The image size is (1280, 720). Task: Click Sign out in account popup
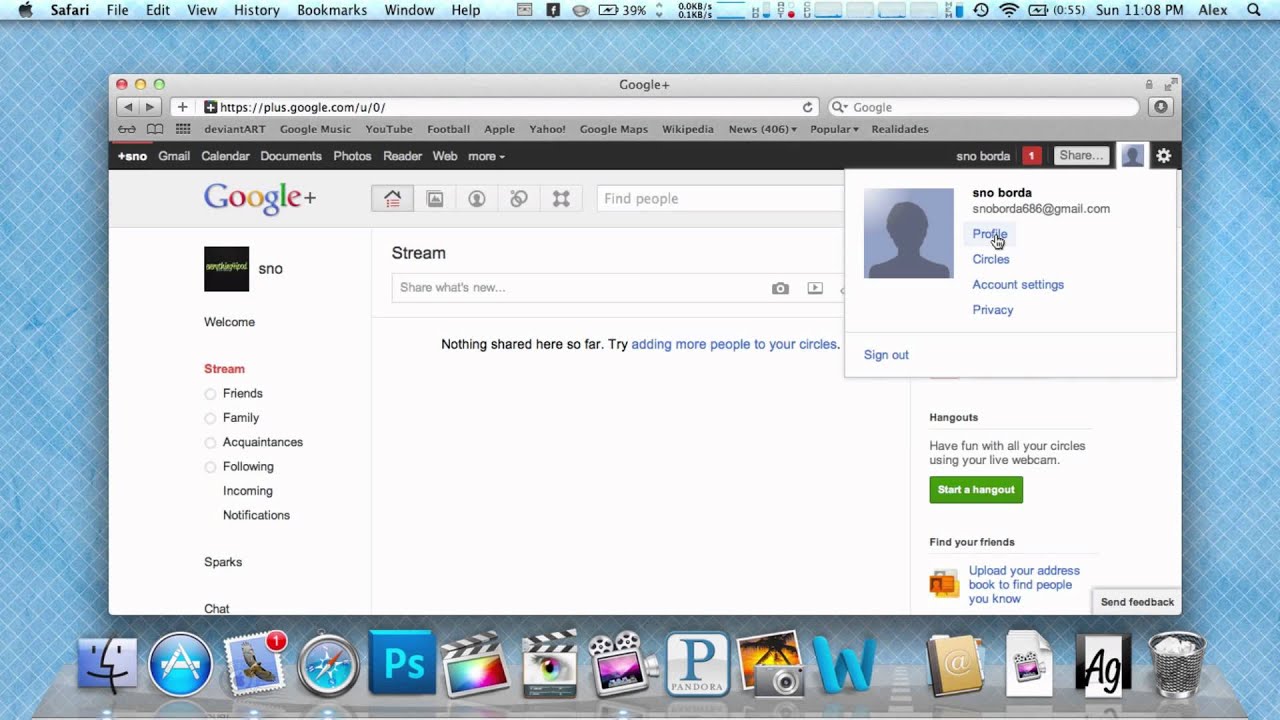(886, 355)
